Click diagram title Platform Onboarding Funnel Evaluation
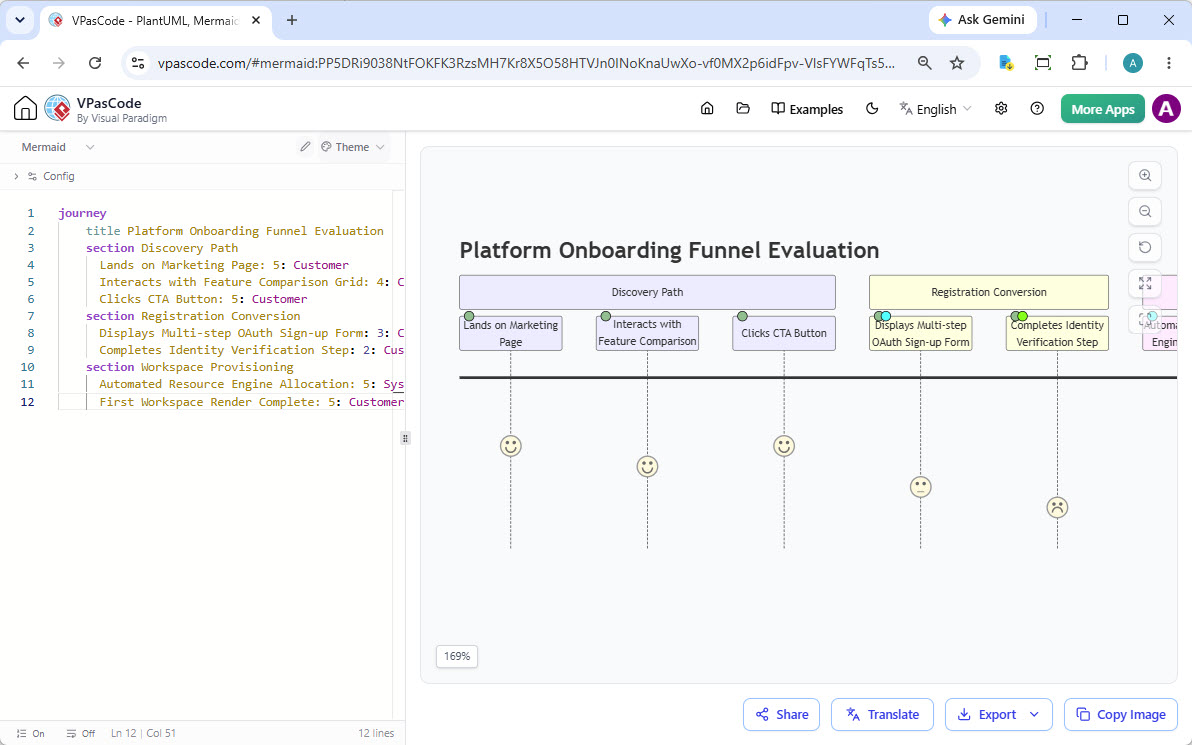 [669, 250]
